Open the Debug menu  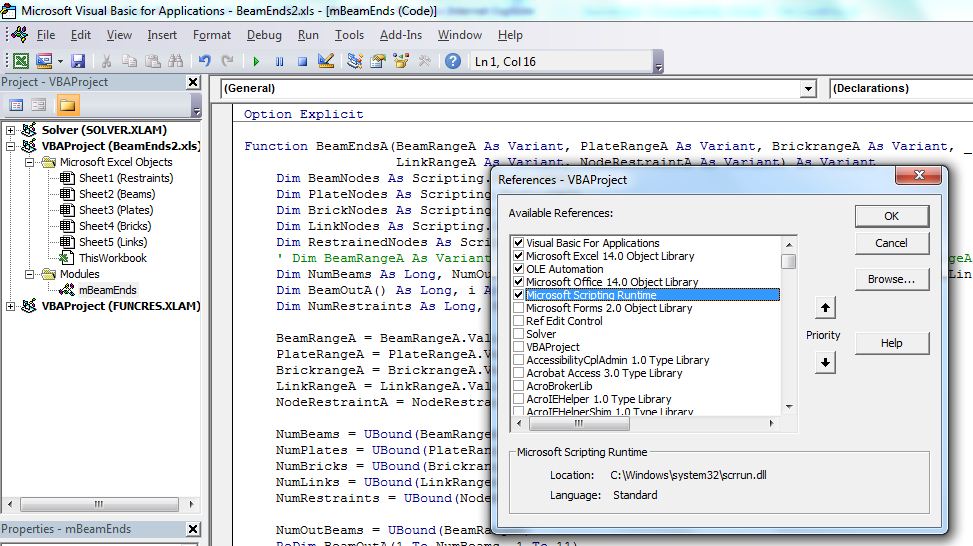264,35
